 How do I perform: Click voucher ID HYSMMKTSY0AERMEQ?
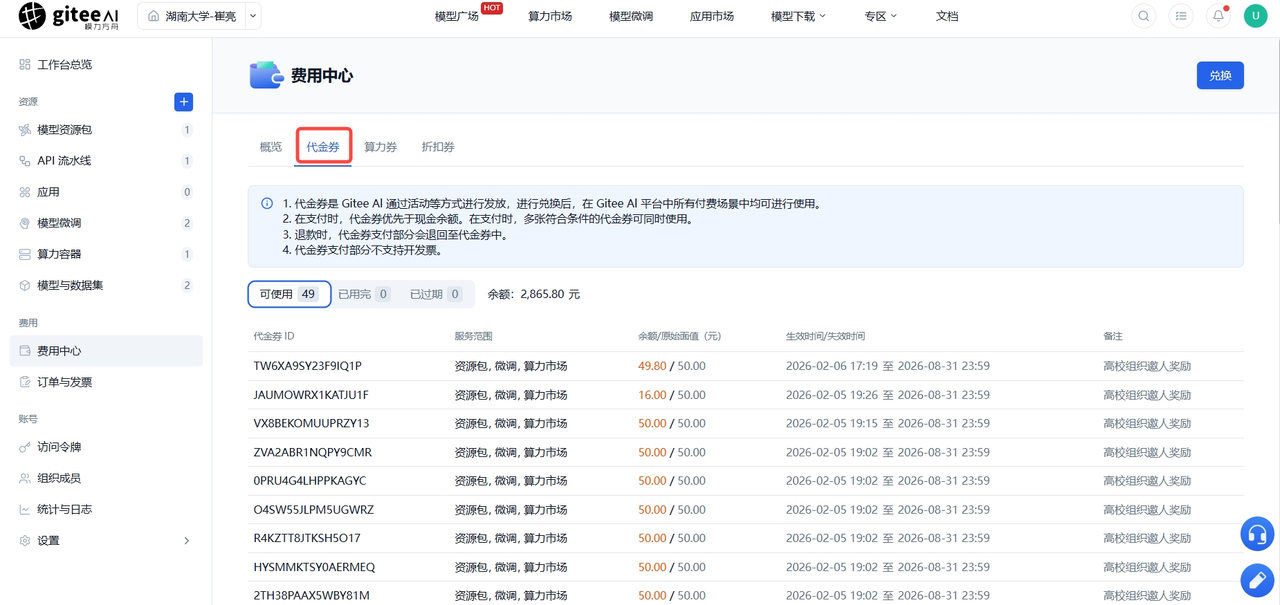(314, 567)
